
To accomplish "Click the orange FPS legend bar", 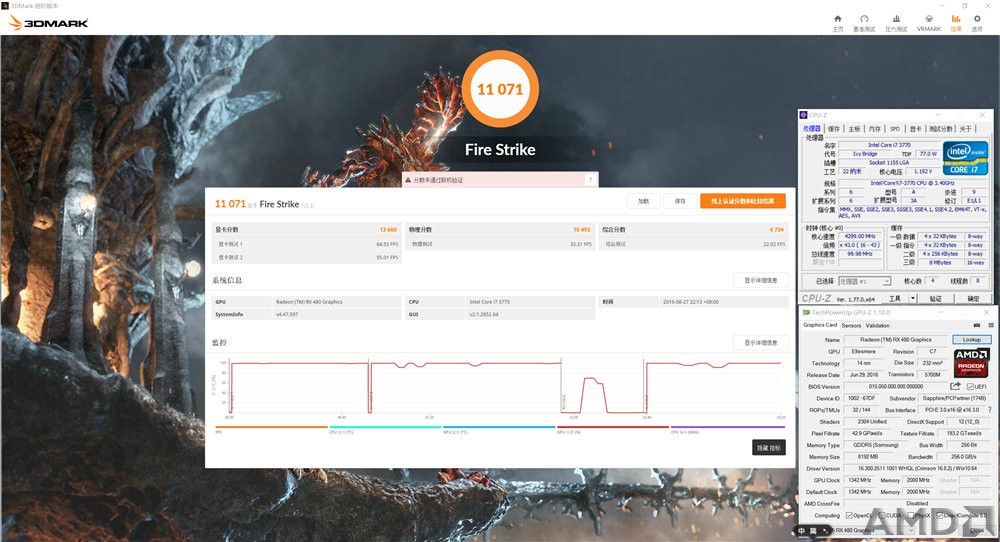I will pyautogui.click(x=271, y=427).
